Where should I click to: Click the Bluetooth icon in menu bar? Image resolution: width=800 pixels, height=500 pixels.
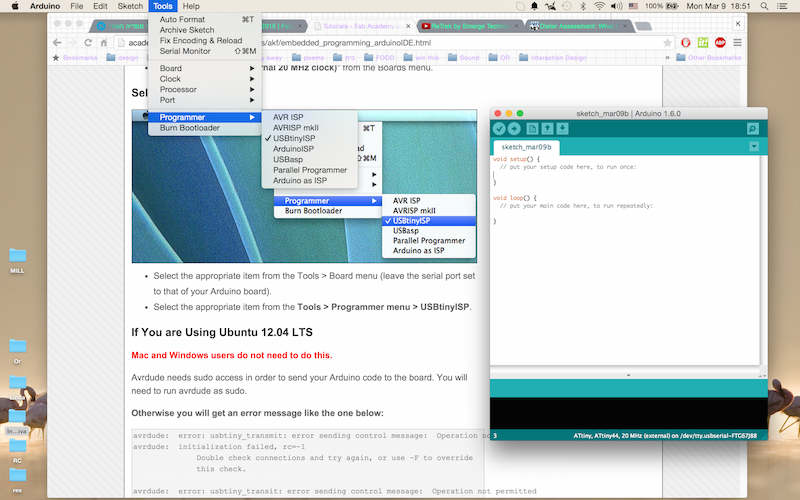pos(583,6)
